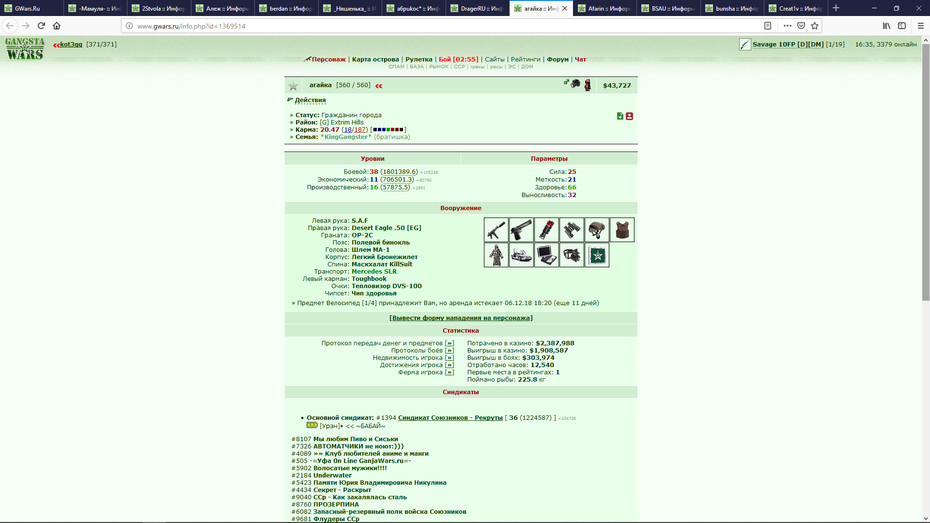Click positive karma count 18

[x=348, y=129]
